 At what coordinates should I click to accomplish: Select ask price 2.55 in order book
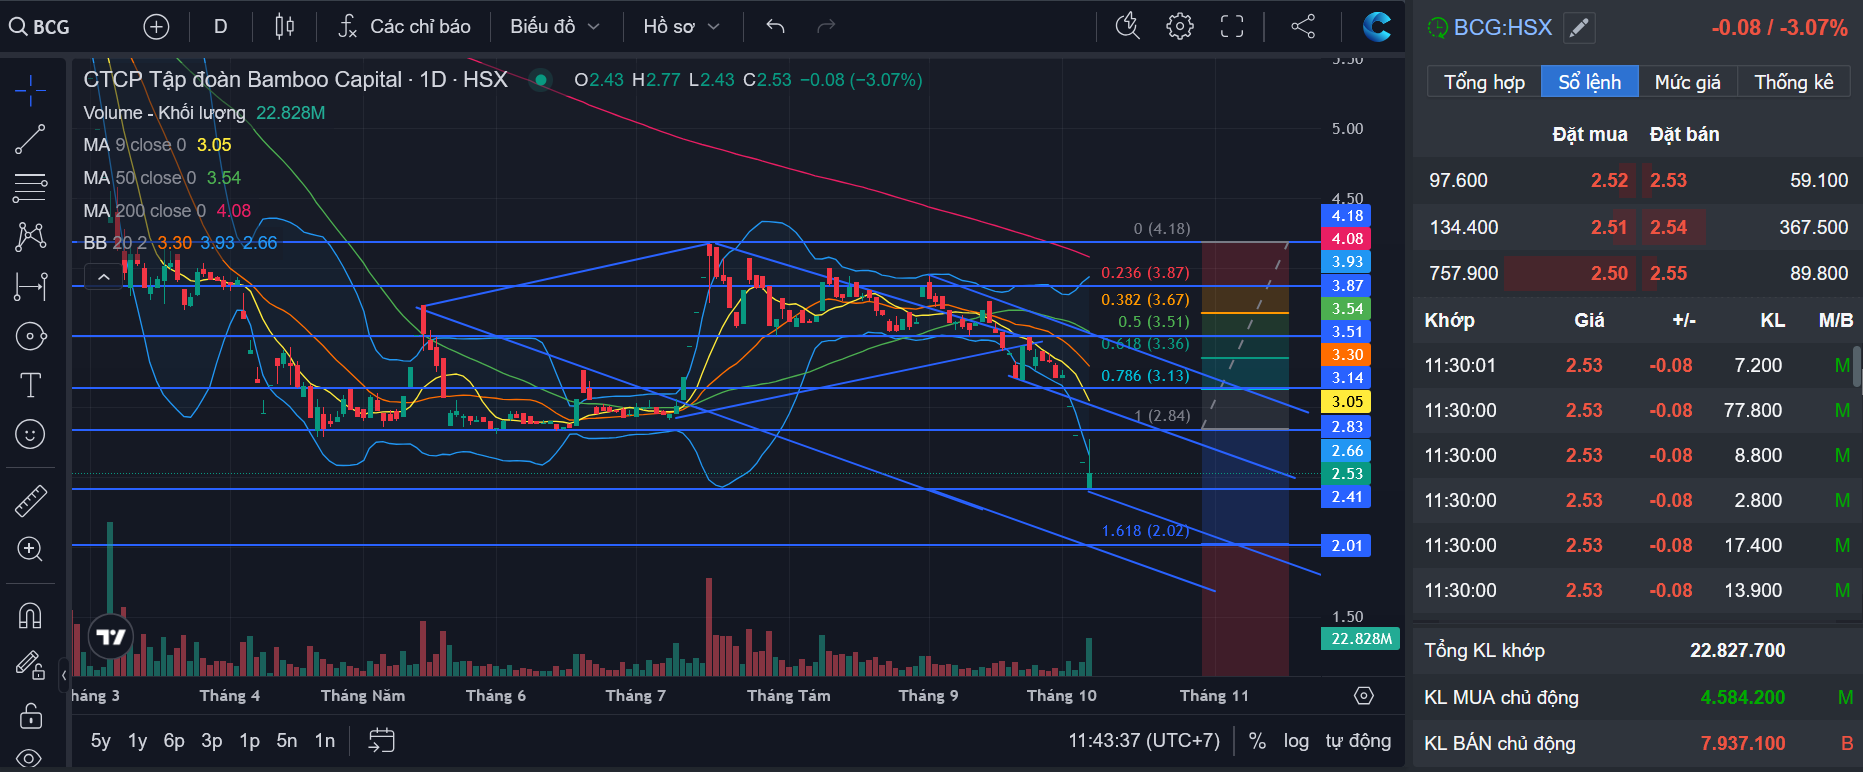coord(1668,274)
